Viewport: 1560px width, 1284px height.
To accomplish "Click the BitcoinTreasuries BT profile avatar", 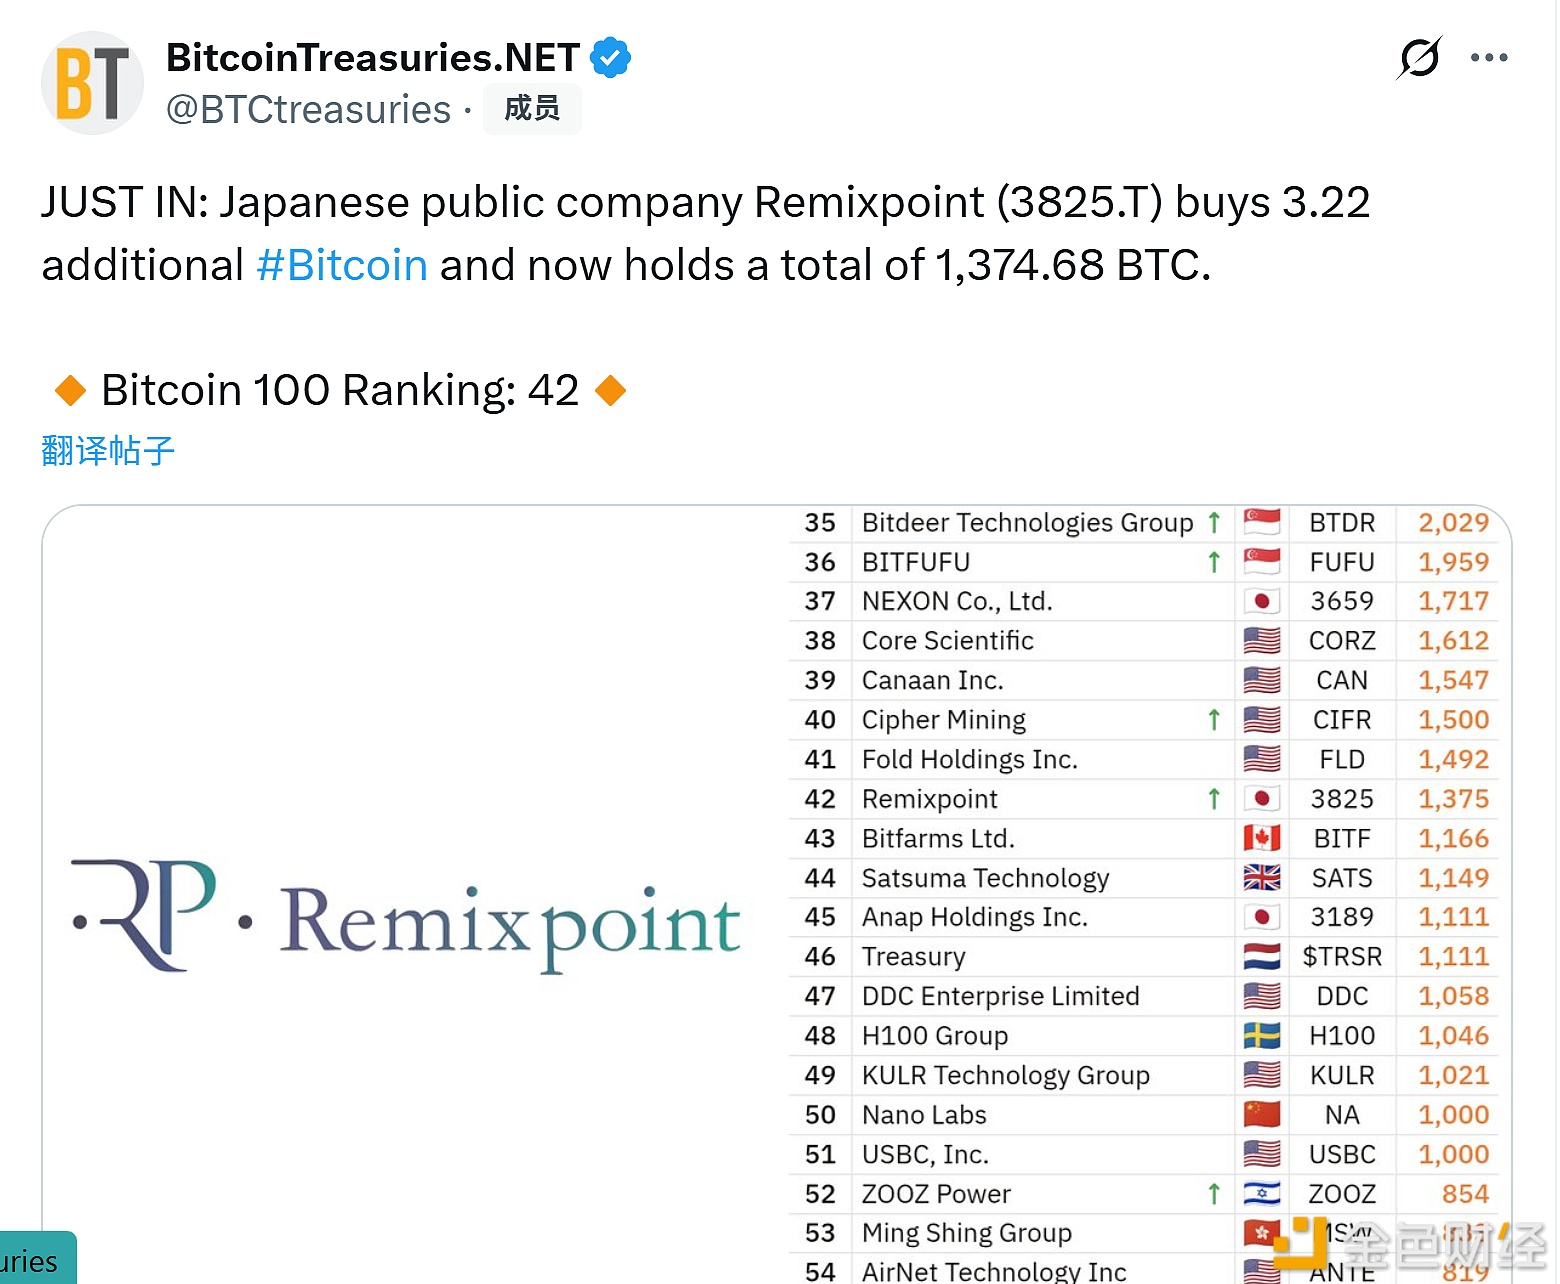I will point(92,83).
